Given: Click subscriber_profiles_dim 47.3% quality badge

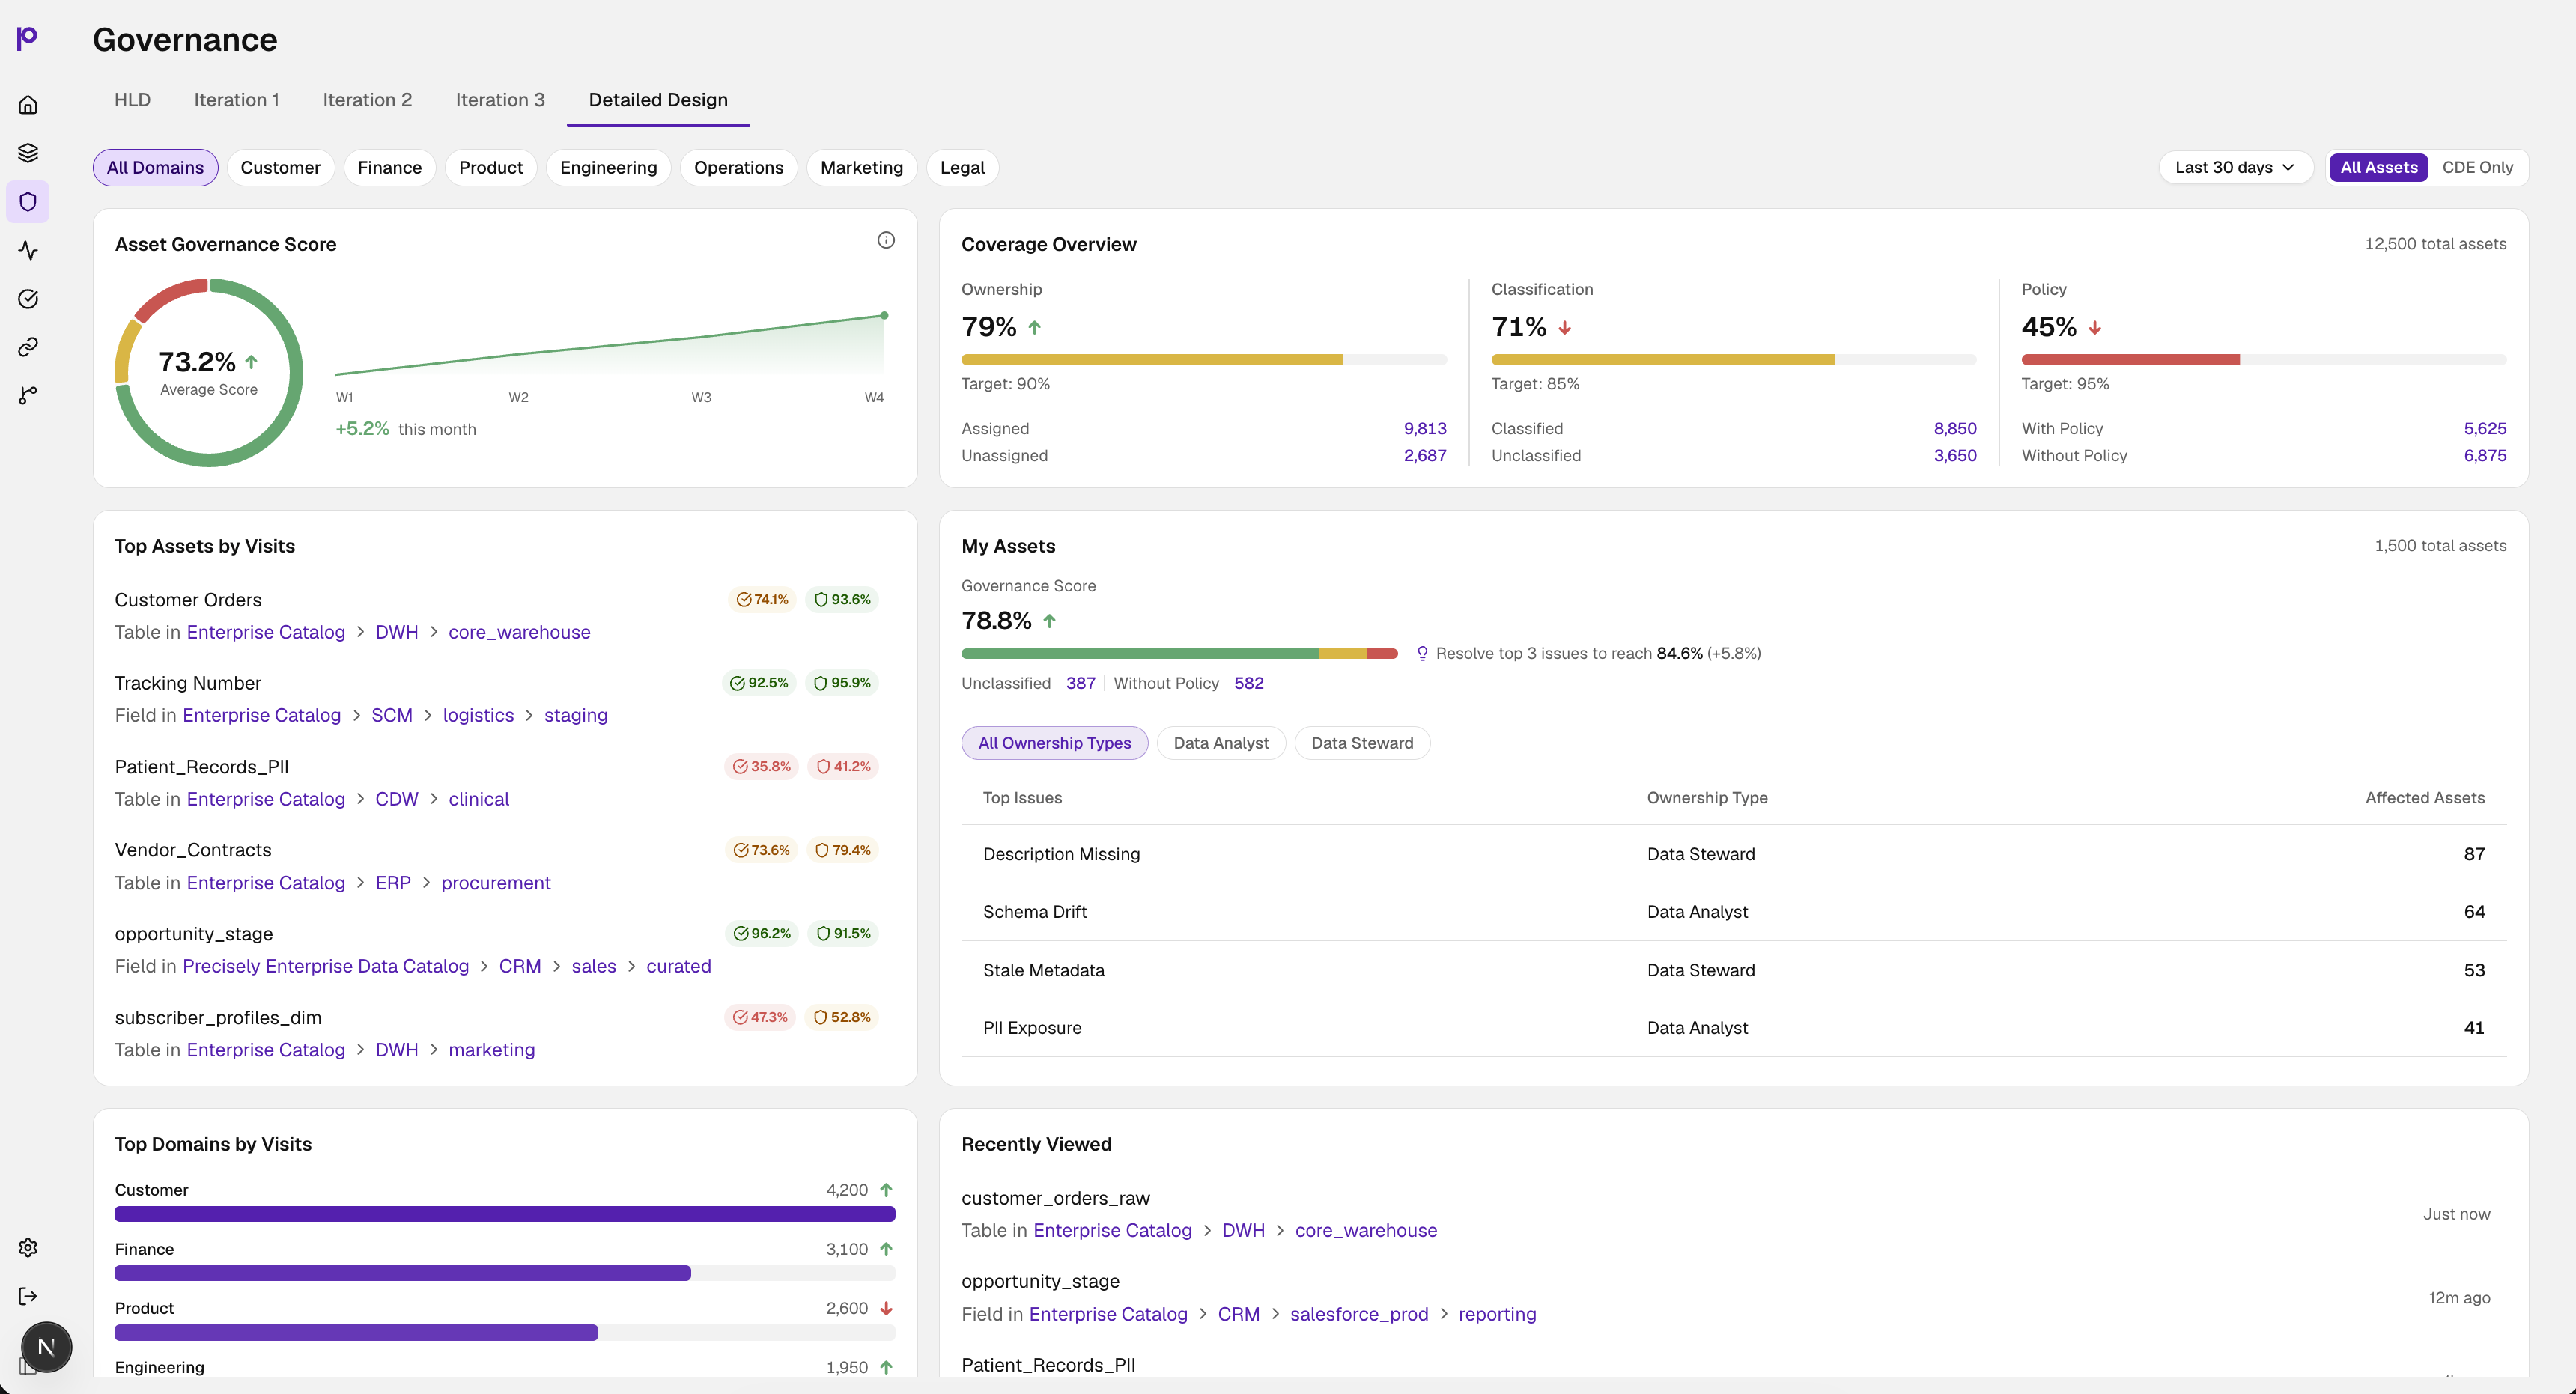Looking at the screenshot, I should pyautogui.click(x=760, y=1017).
